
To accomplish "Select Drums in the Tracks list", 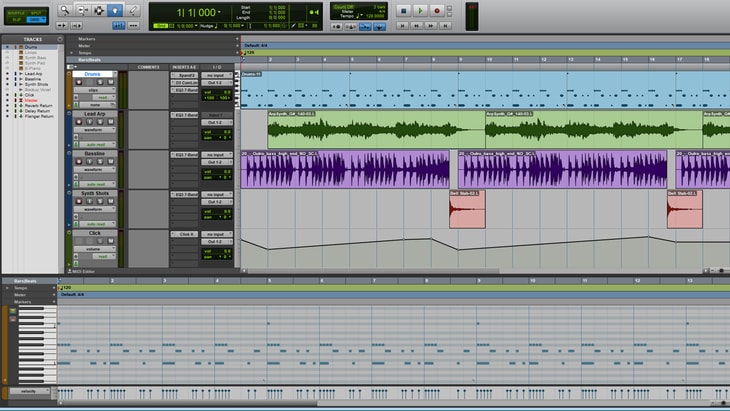I will click(x=31, y=47).
